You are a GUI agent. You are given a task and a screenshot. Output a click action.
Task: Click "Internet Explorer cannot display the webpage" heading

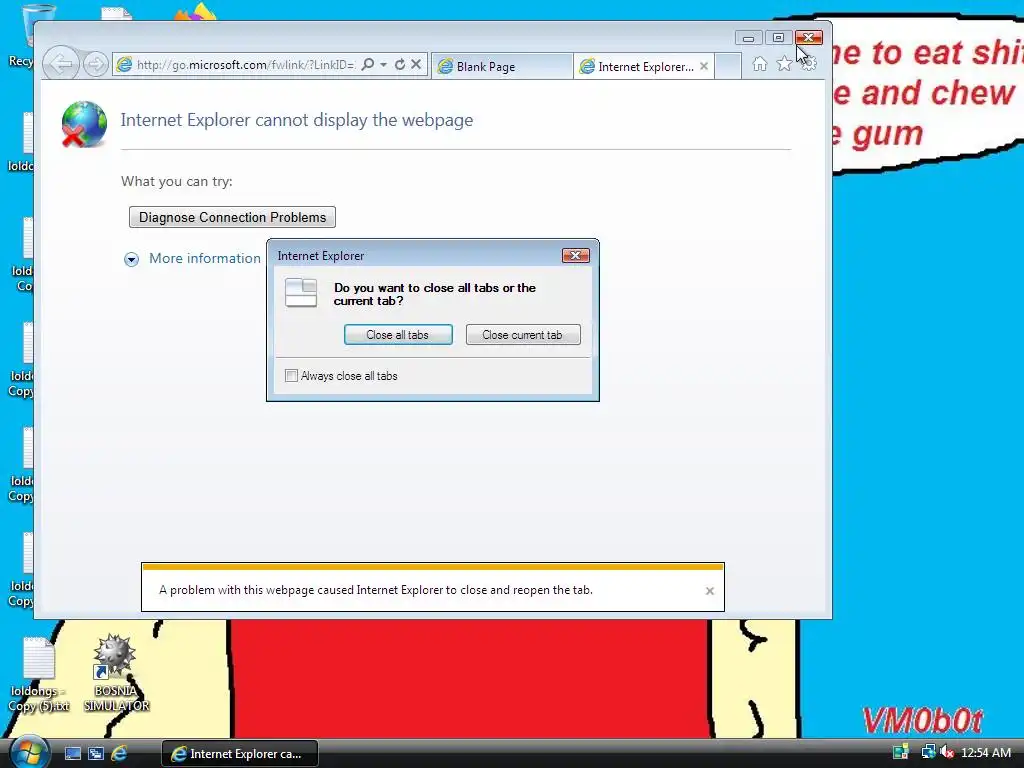296,120
